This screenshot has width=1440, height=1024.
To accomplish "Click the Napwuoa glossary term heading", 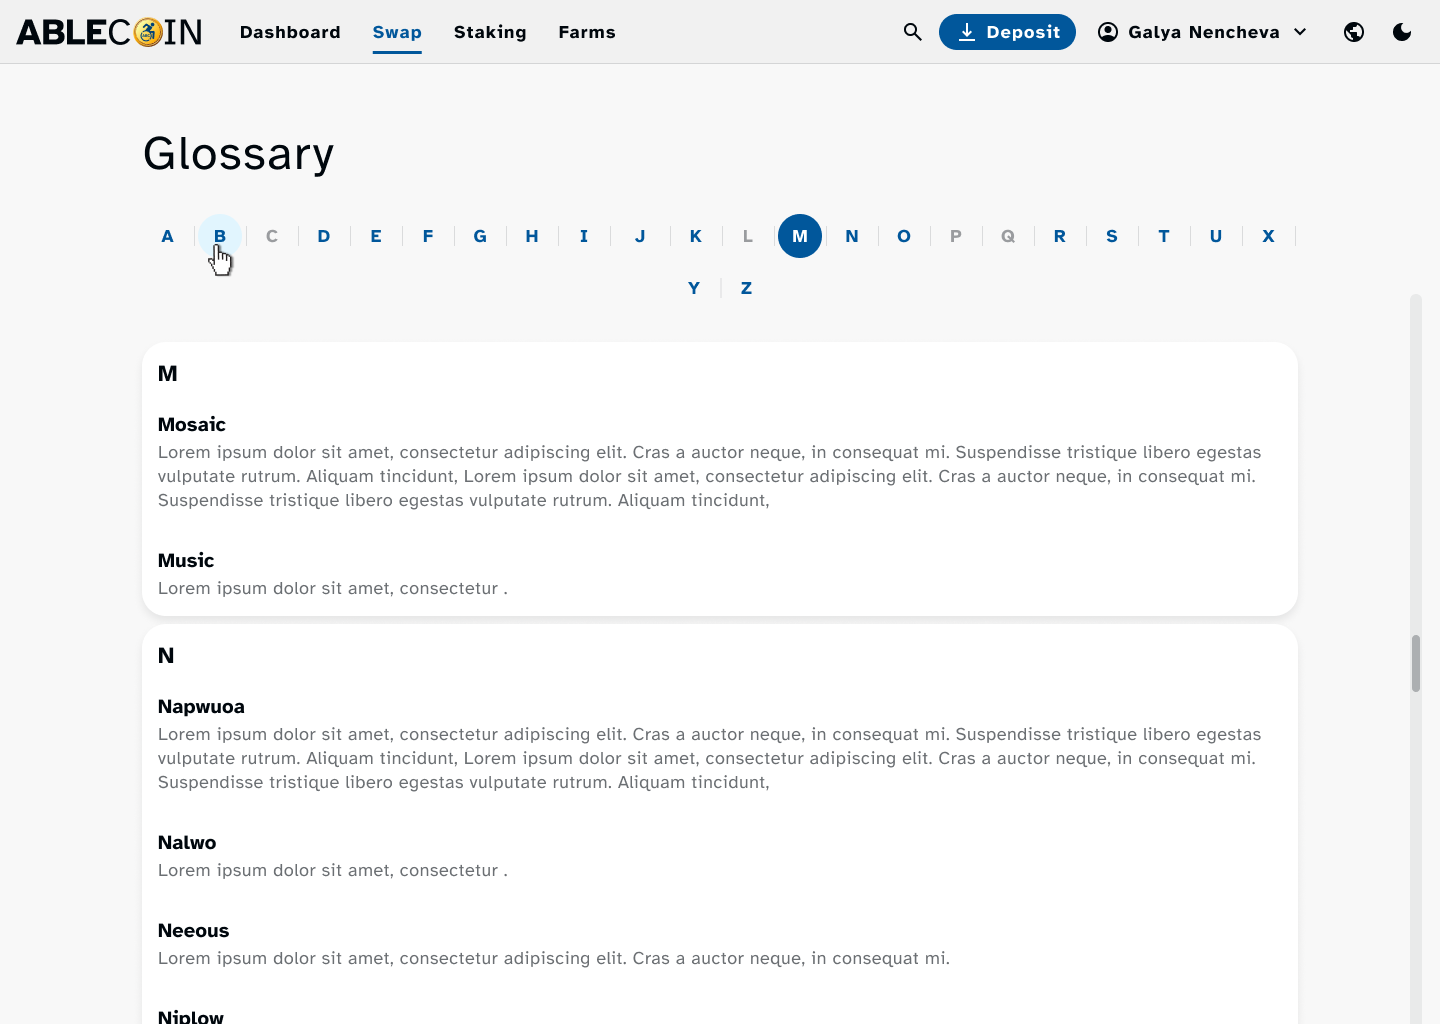I will click(x=201, y=706).
